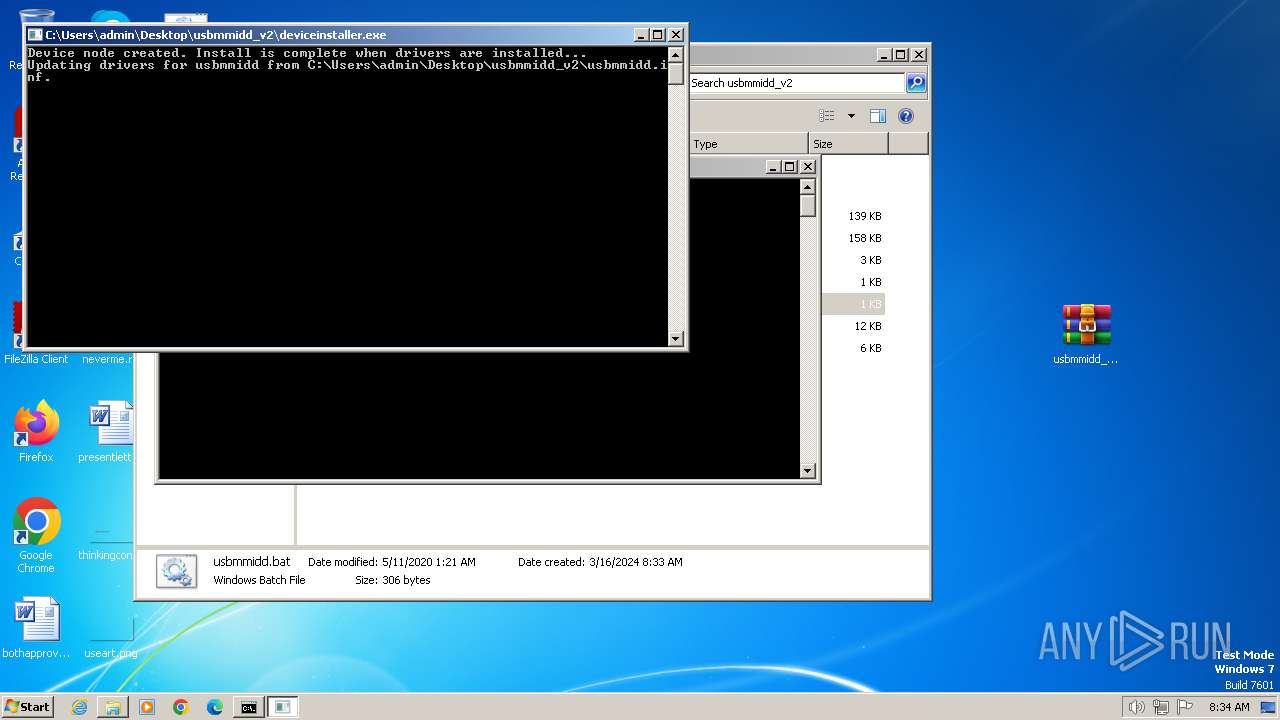
Task: Maximize the deviceinstaller.exe window
Action: click(x=657, y=34)
